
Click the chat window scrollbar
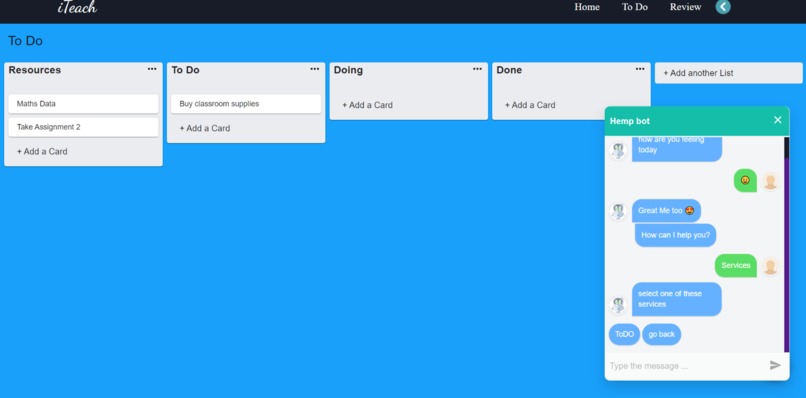click(786, 245)
